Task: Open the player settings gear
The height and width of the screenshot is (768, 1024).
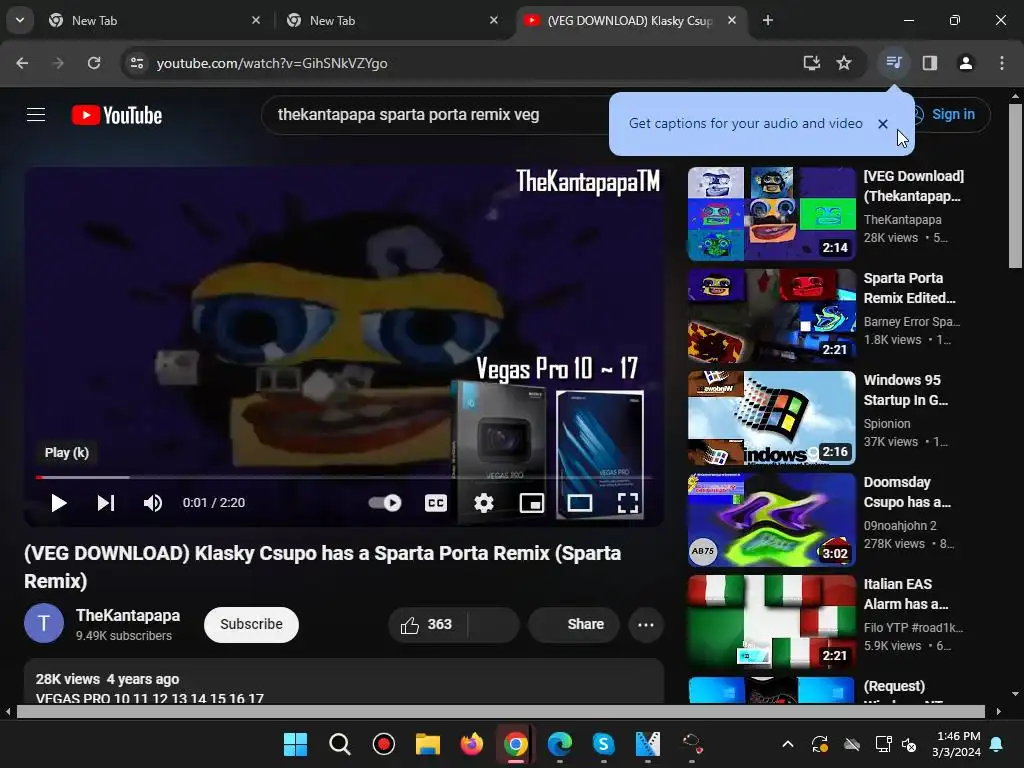Action: (484, 503)
